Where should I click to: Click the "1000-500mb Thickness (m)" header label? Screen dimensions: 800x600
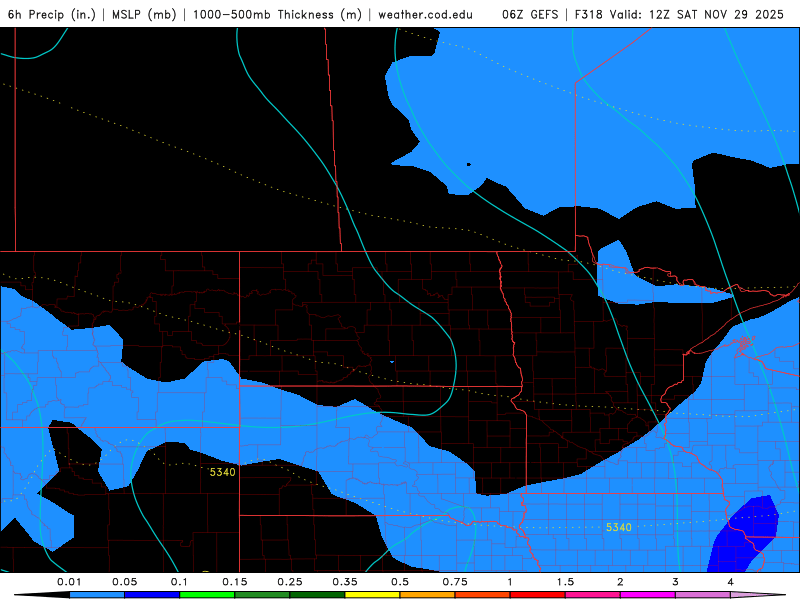[277, 14]
